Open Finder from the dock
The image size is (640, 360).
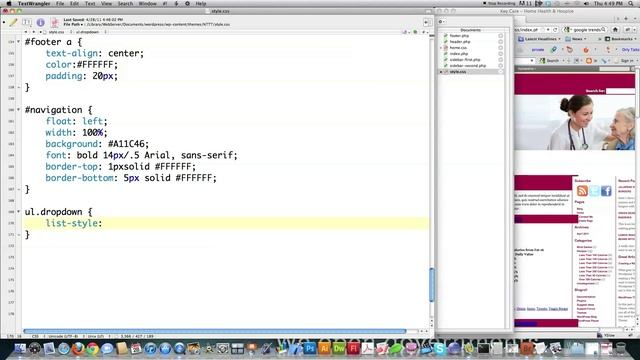coord(20,349)
